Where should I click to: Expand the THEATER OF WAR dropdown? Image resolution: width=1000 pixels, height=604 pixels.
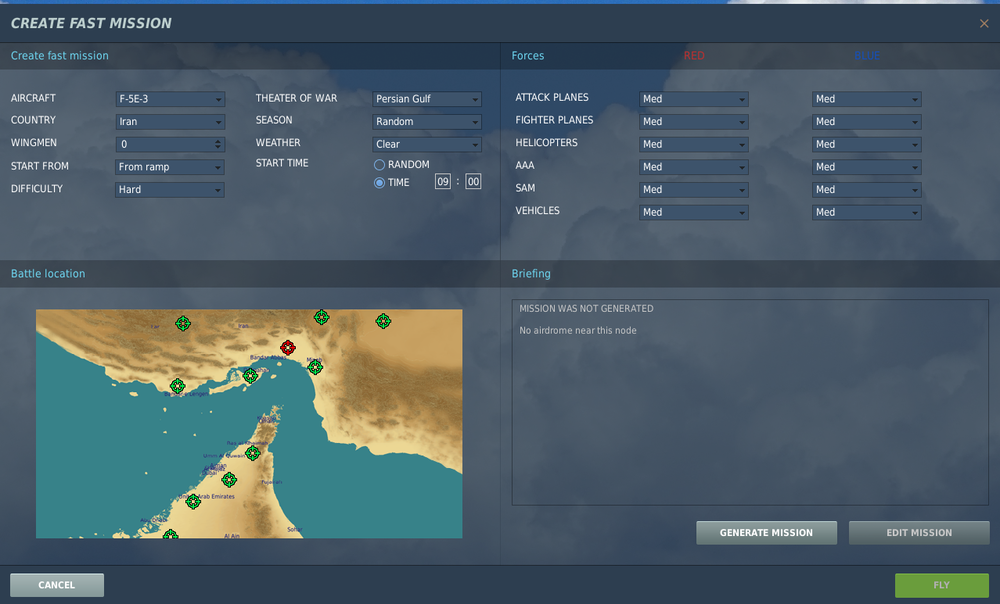click(427, 99)
